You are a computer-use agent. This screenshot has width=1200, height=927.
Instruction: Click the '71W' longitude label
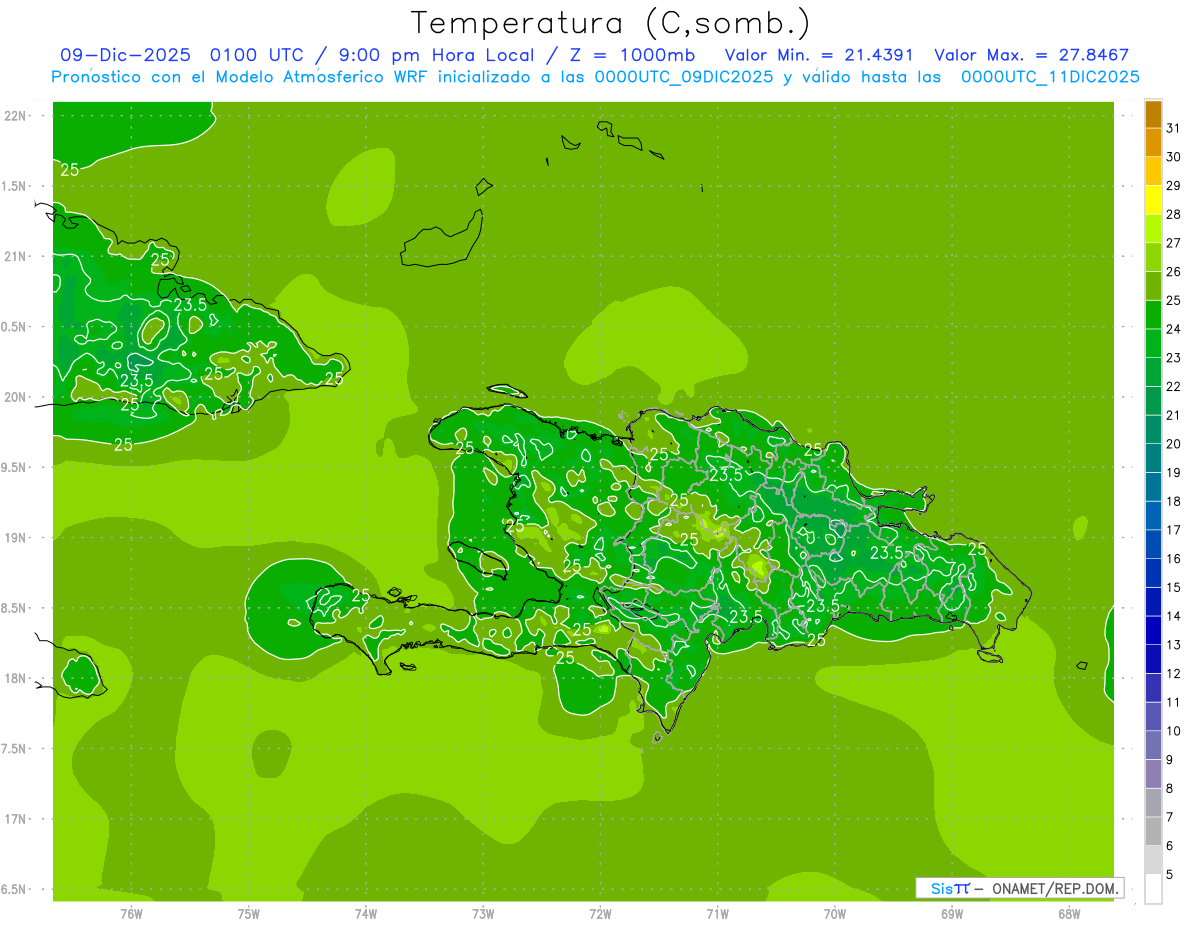click(717, 914)
